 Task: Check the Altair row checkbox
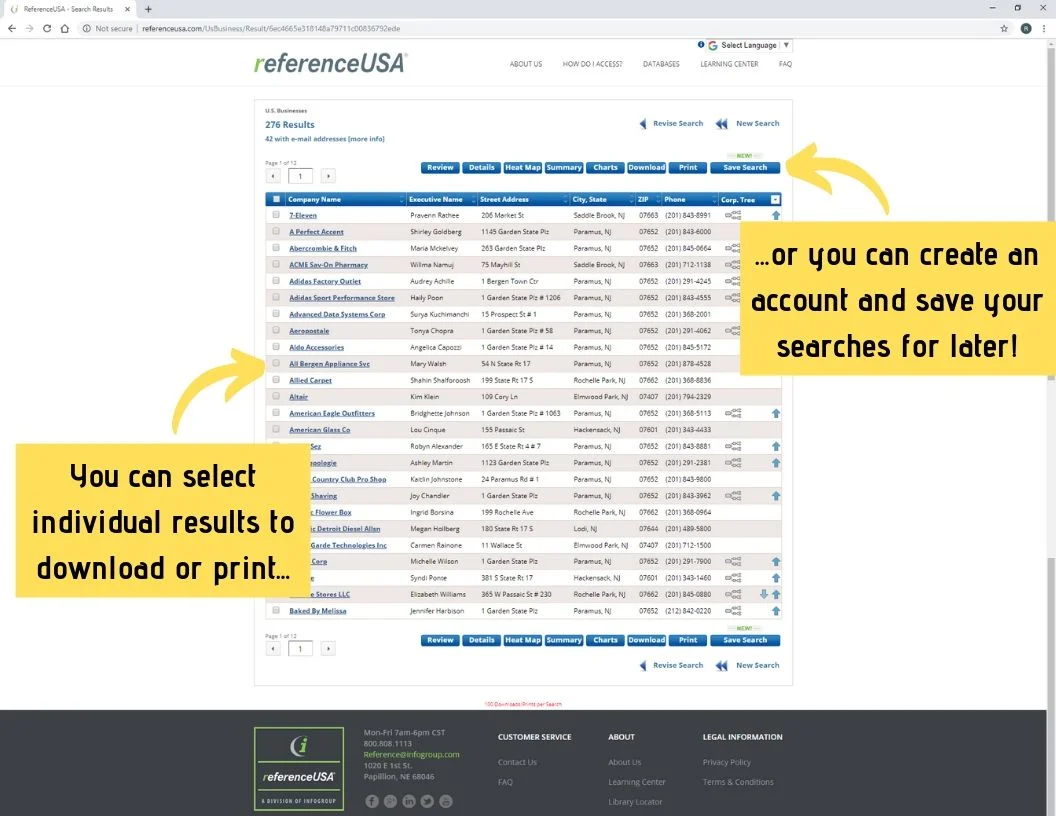coord(276,396)
